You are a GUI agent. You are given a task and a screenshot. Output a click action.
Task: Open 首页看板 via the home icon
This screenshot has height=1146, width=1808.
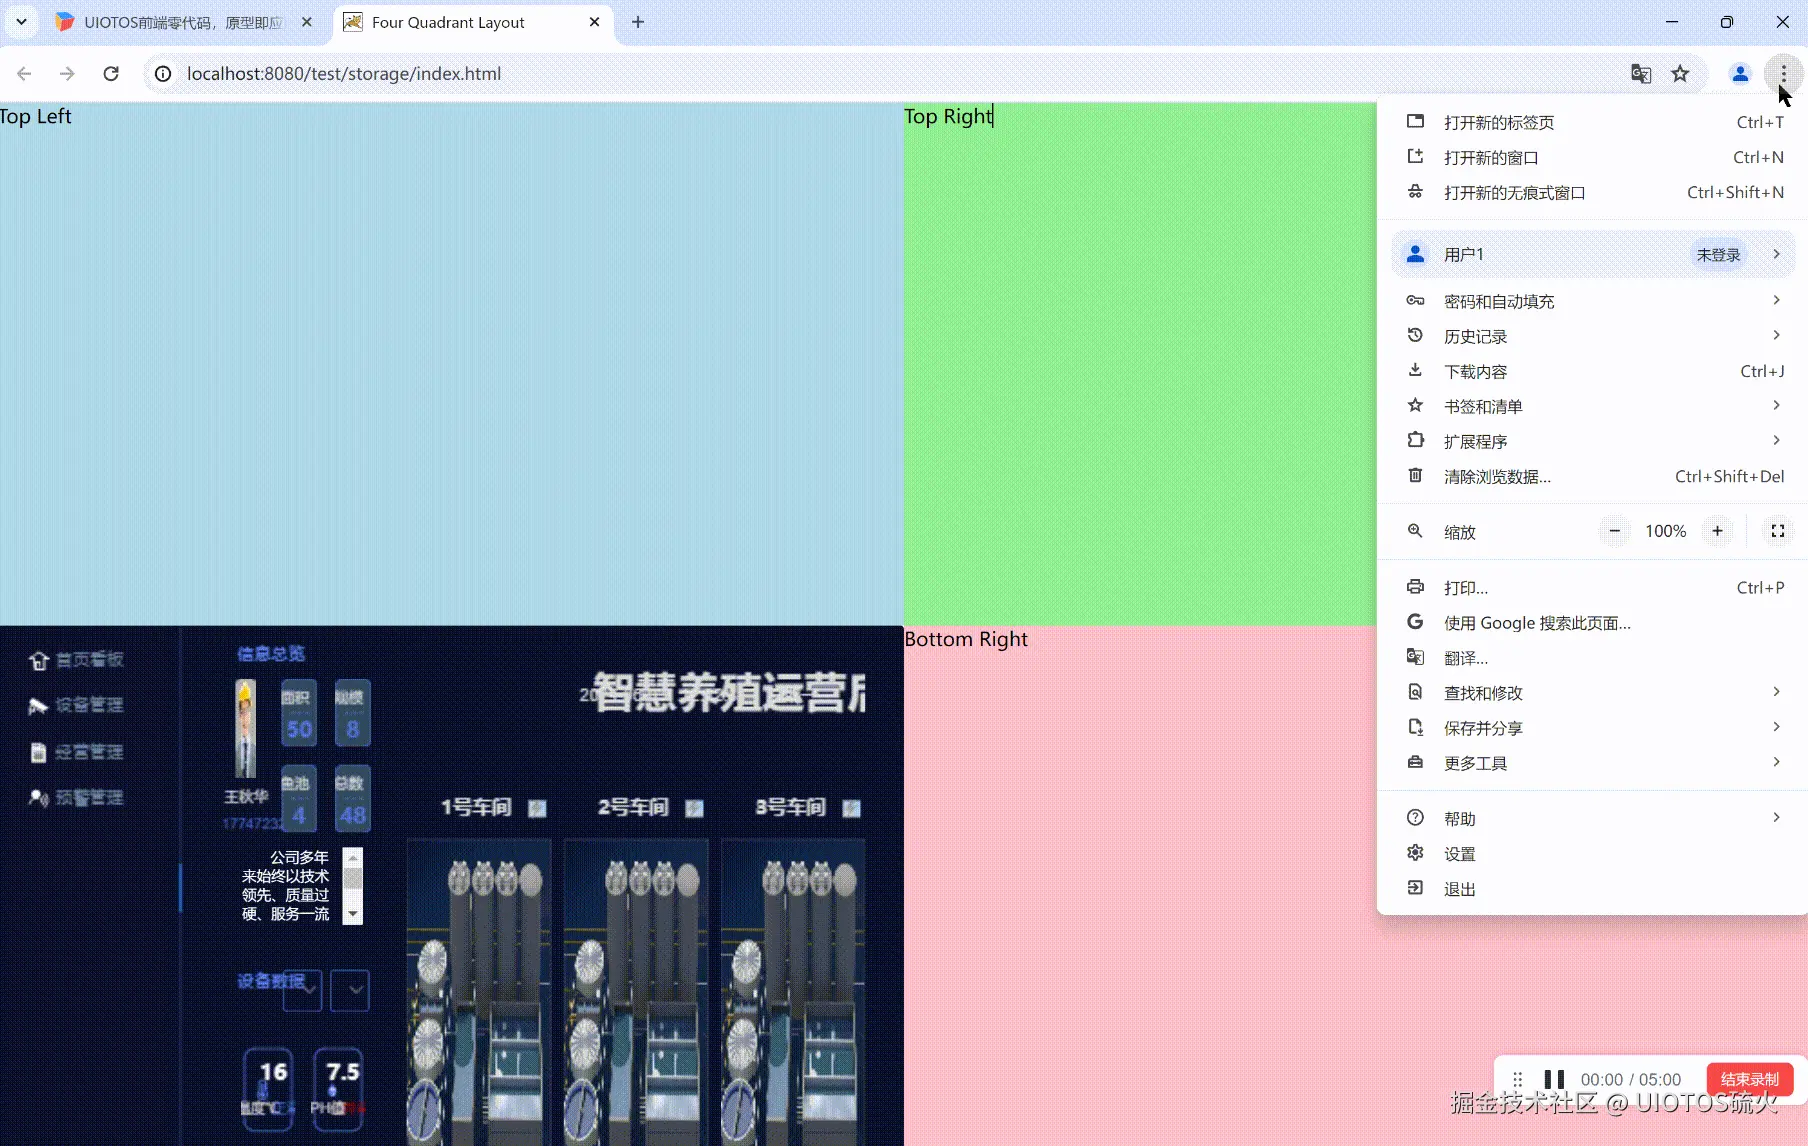(38, 660)
